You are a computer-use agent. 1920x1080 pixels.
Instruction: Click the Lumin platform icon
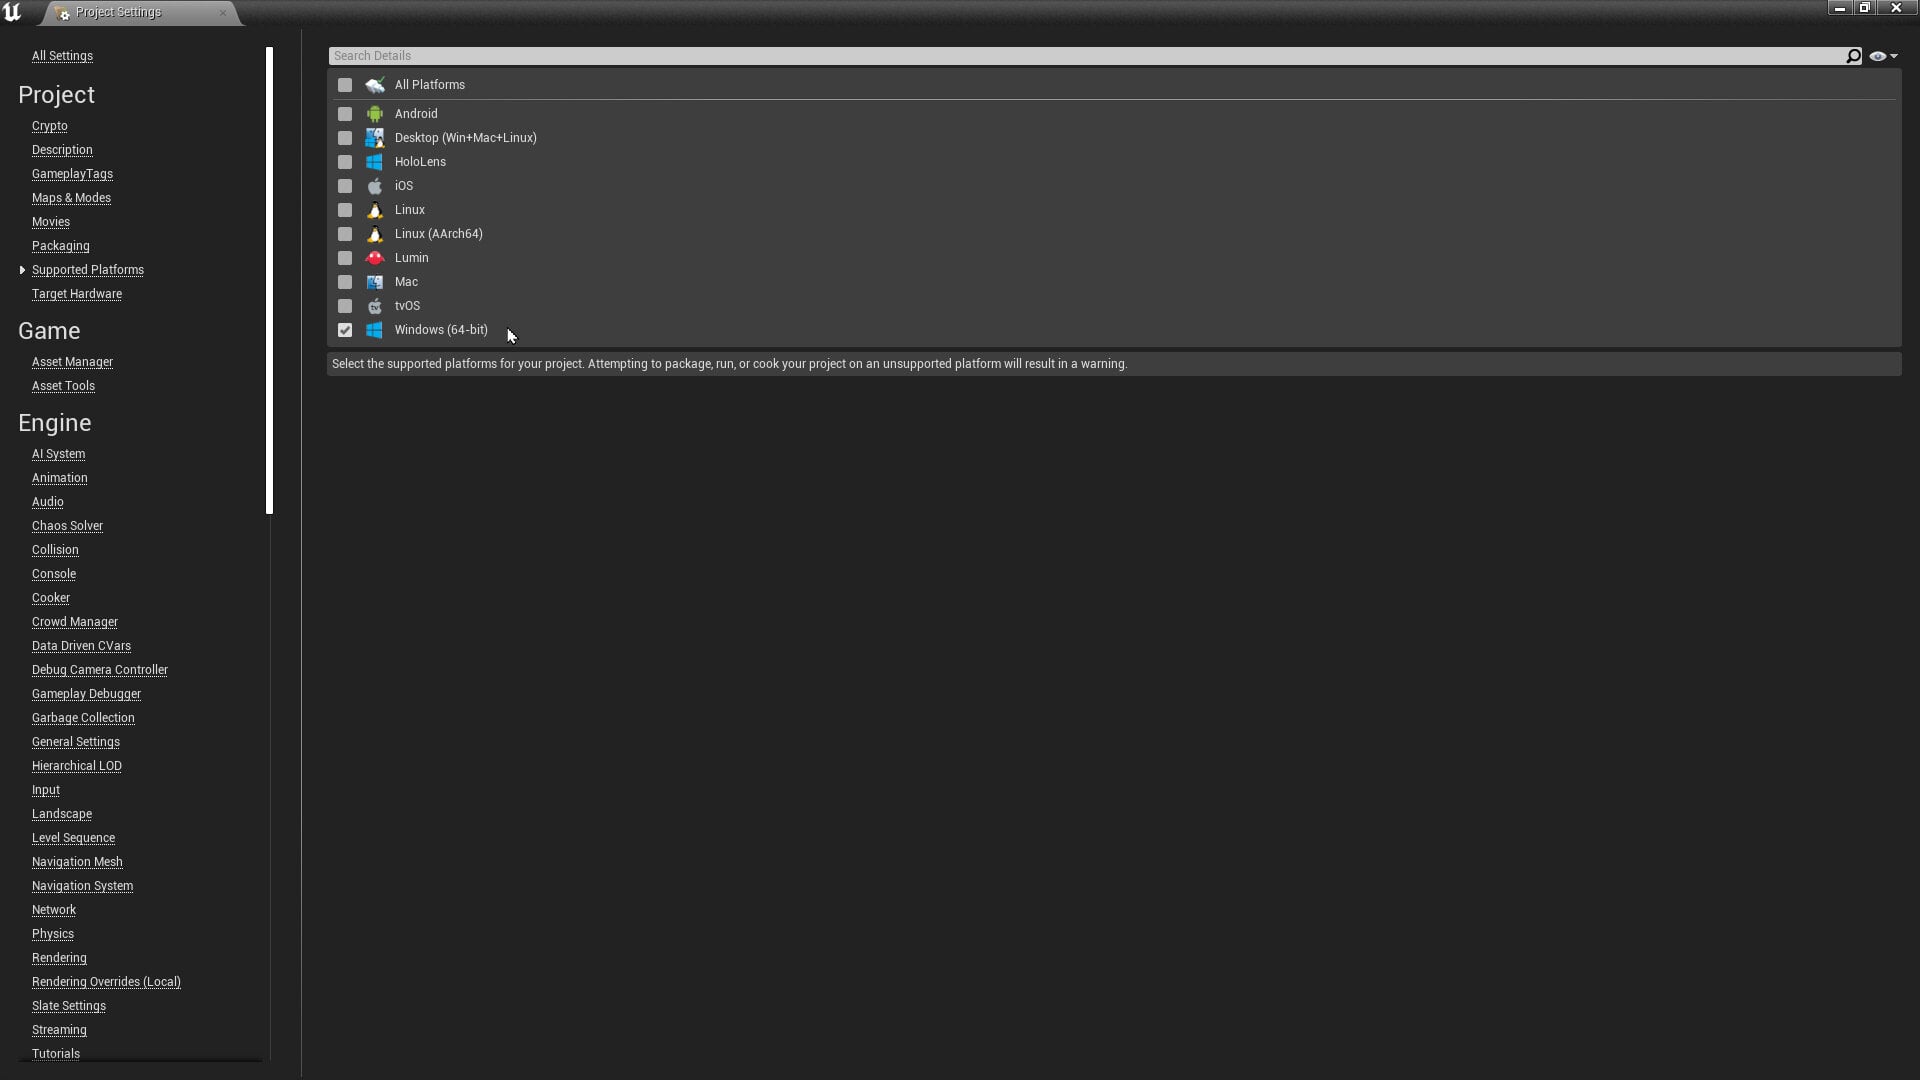[x=375, y=258]
